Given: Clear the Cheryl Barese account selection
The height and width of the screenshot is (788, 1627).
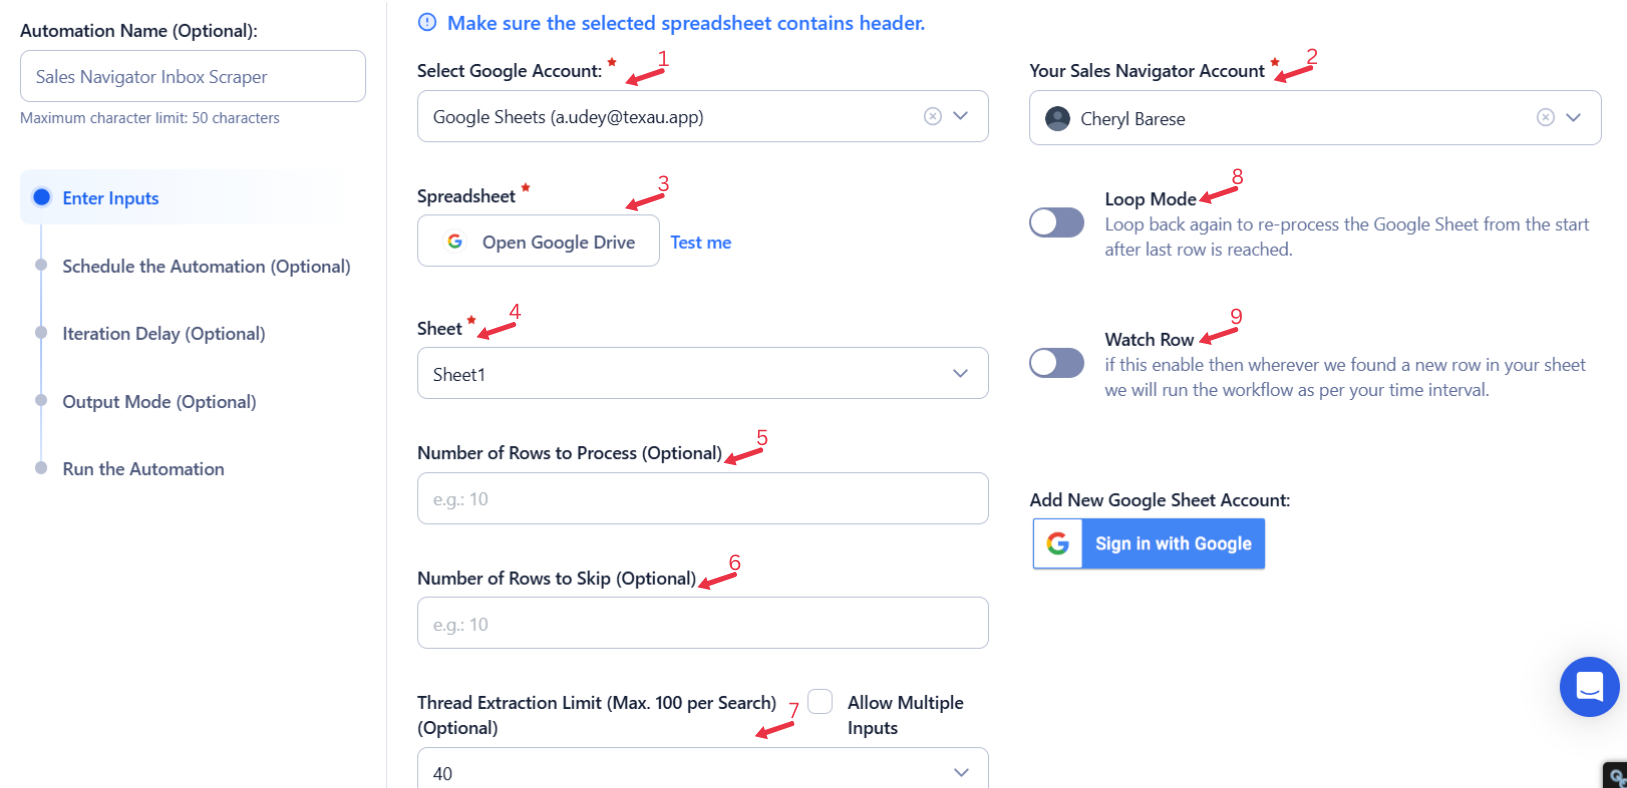Looking at the screenshot, I should pyautogui.click(x=1545, y=117).
